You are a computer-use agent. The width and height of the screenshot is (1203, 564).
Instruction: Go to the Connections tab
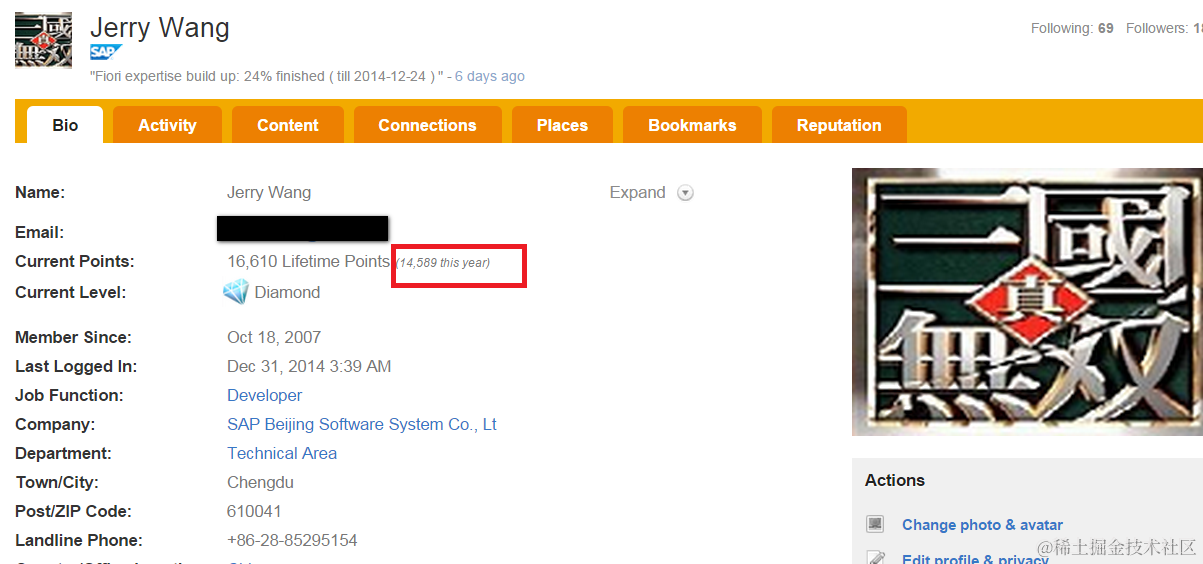tap(427, 125)
